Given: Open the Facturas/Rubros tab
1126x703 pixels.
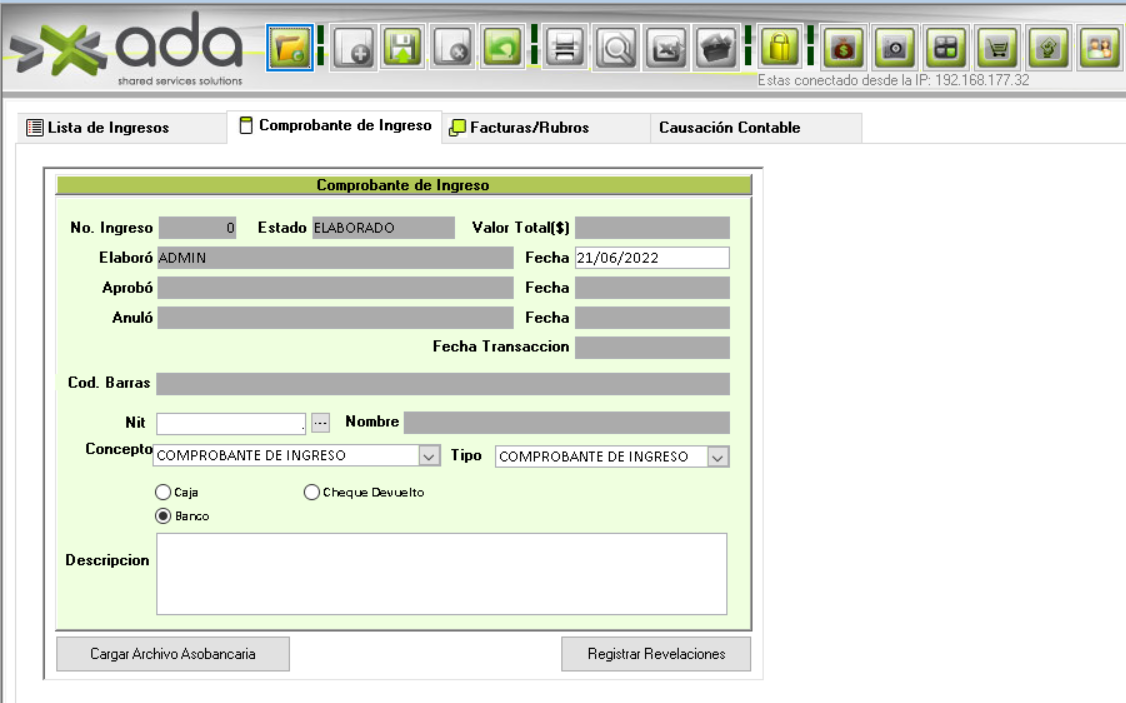Looking at the screenshot, I should click(x=520, y=128).
